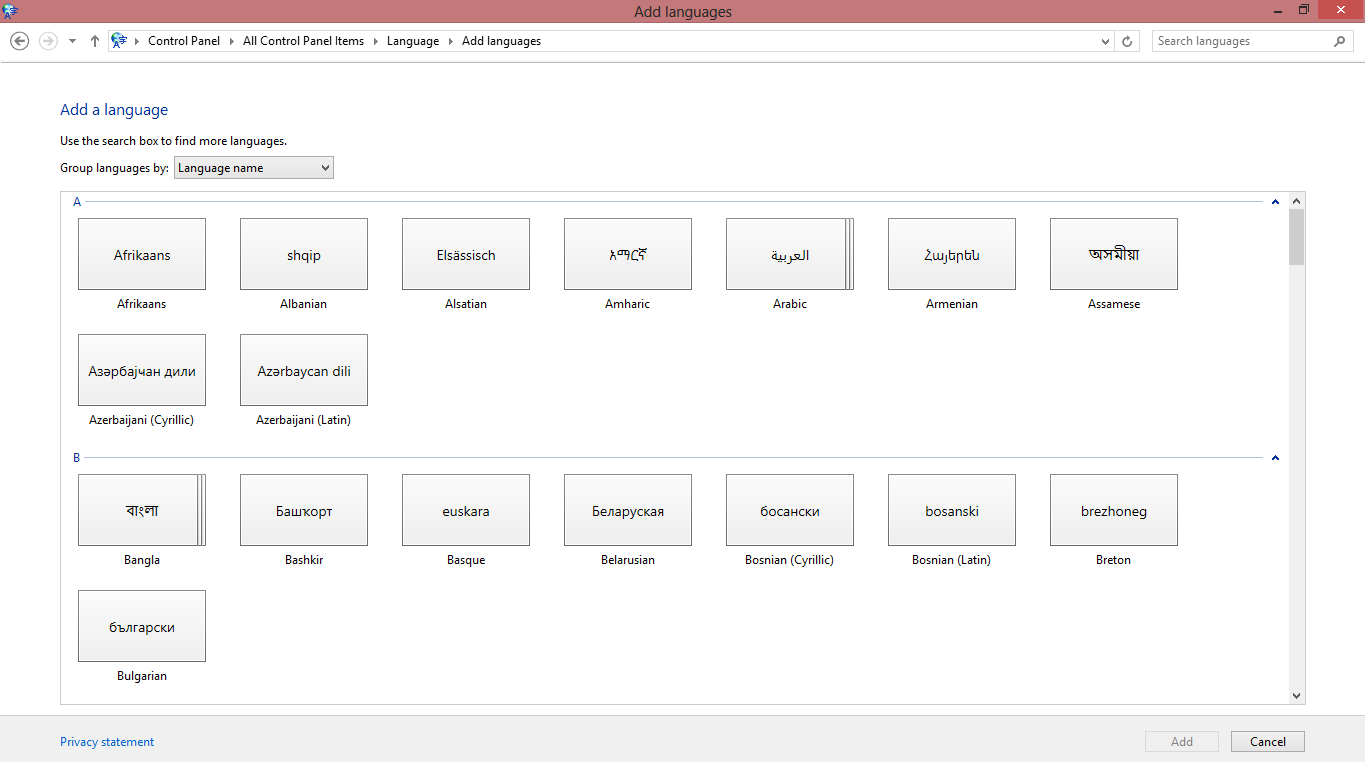1365x762 pixels.
Task: Open the Privacy statement link
Action: pyautogui.click(x=107, y=742)
